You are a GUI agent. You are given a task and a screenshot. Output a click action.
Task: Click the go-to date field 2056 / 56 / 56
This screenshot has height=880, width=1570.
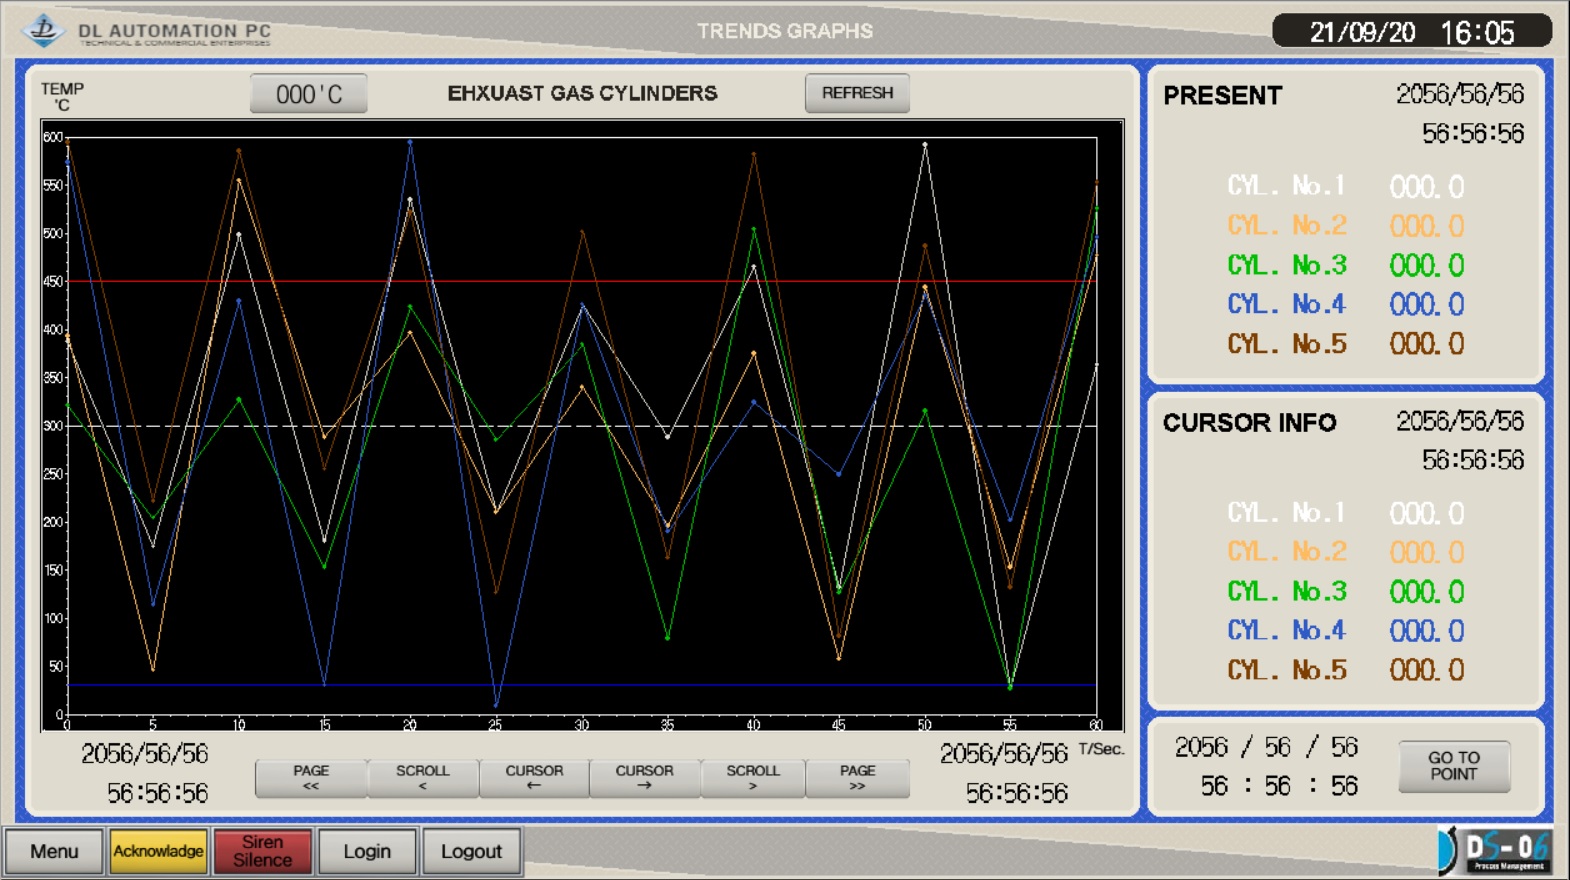coord(1266,747)
